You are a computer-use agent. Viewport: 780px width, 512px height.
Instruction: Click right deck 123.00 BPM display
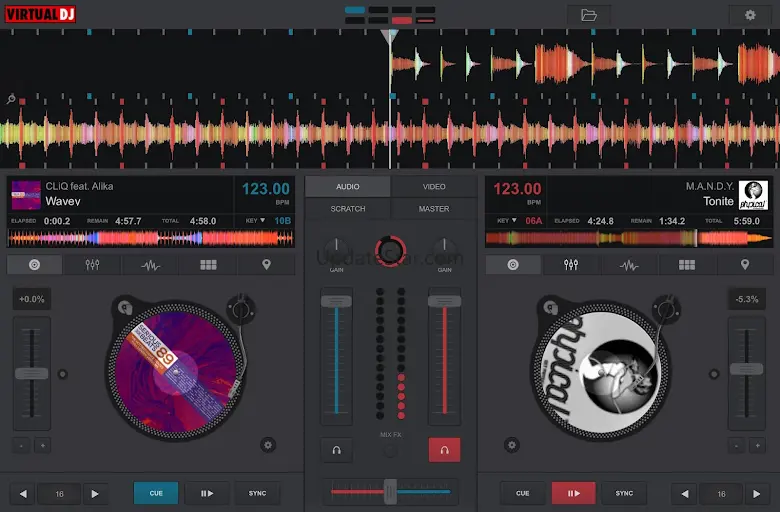[x=517, y=189]
